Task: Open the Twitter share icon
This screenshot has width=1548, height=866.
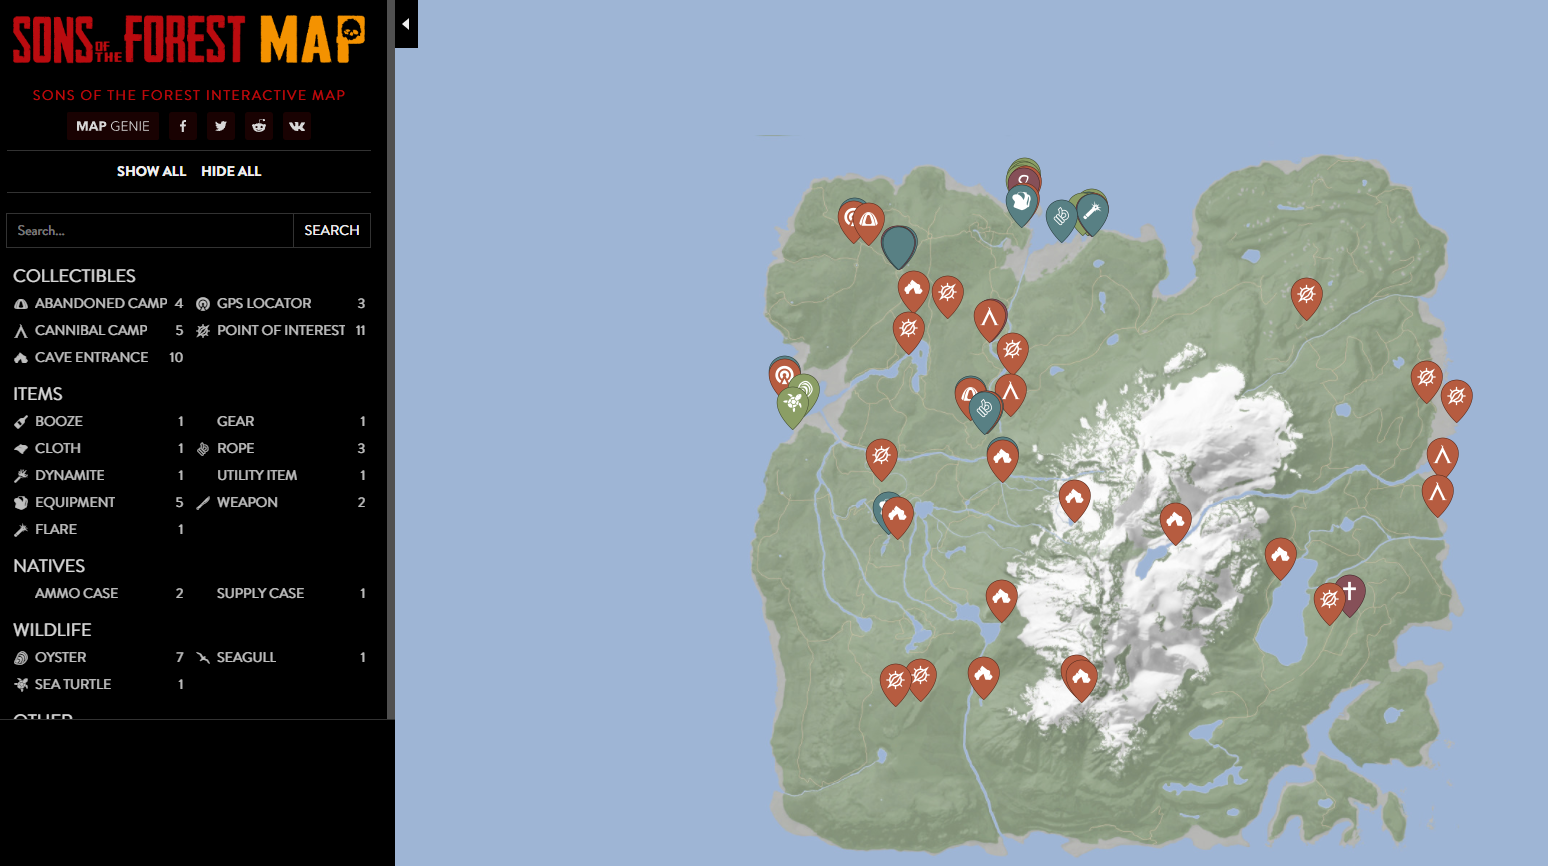Action: point(221,126)
